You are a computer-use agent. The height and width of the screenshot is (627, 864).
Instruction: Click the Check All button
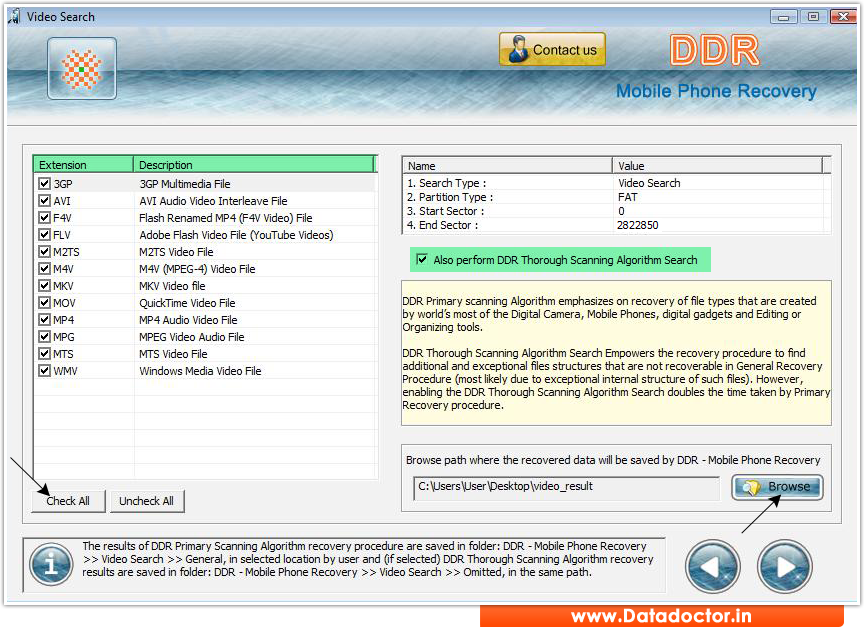68,501
